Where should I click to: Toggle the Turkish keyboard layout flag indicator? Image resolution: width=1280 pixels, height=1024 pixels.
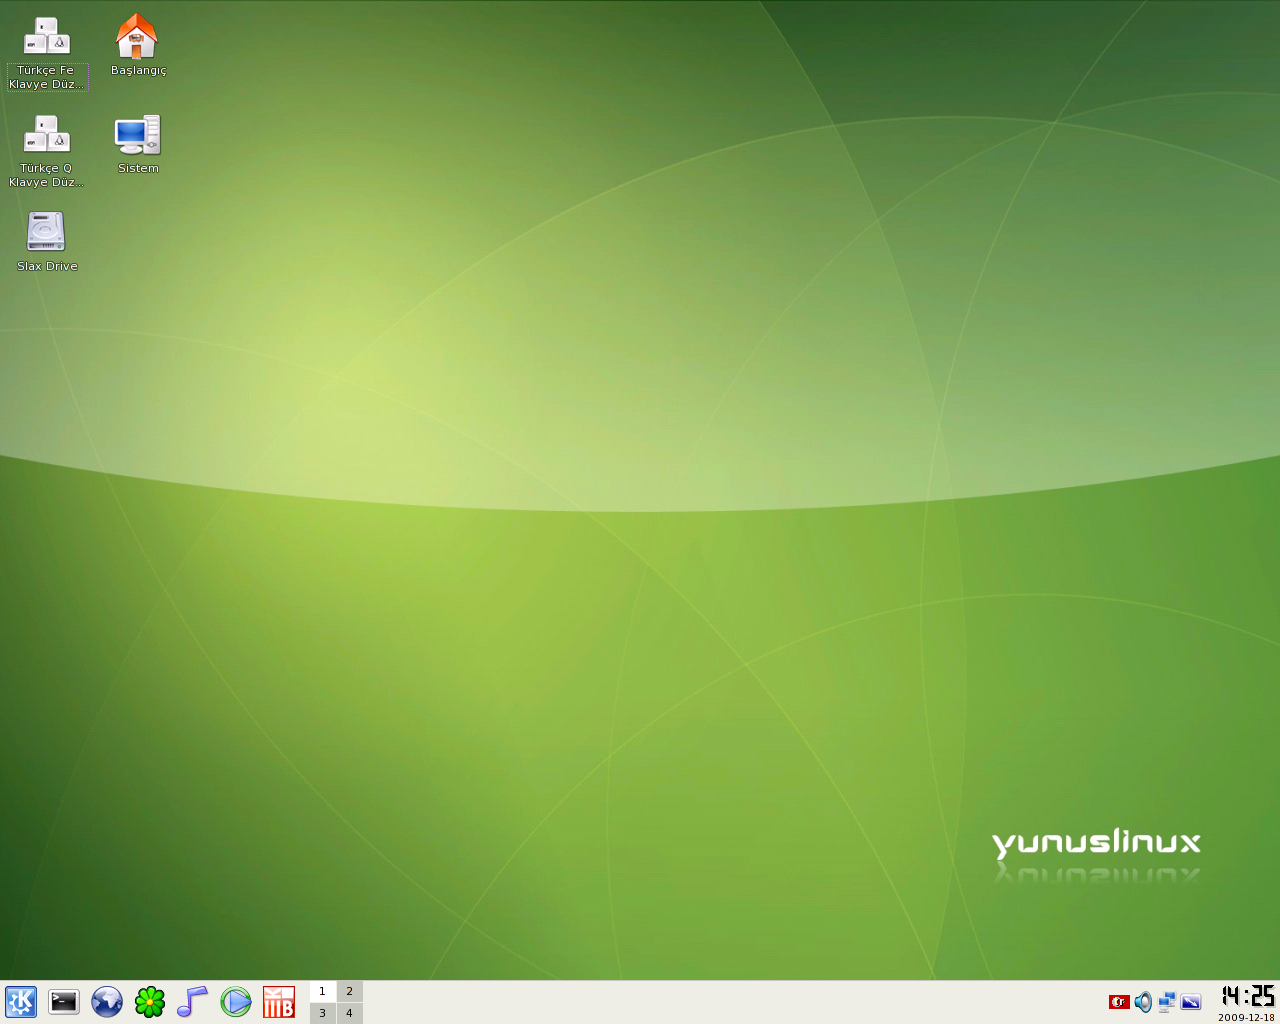tap(1119, 1001)
